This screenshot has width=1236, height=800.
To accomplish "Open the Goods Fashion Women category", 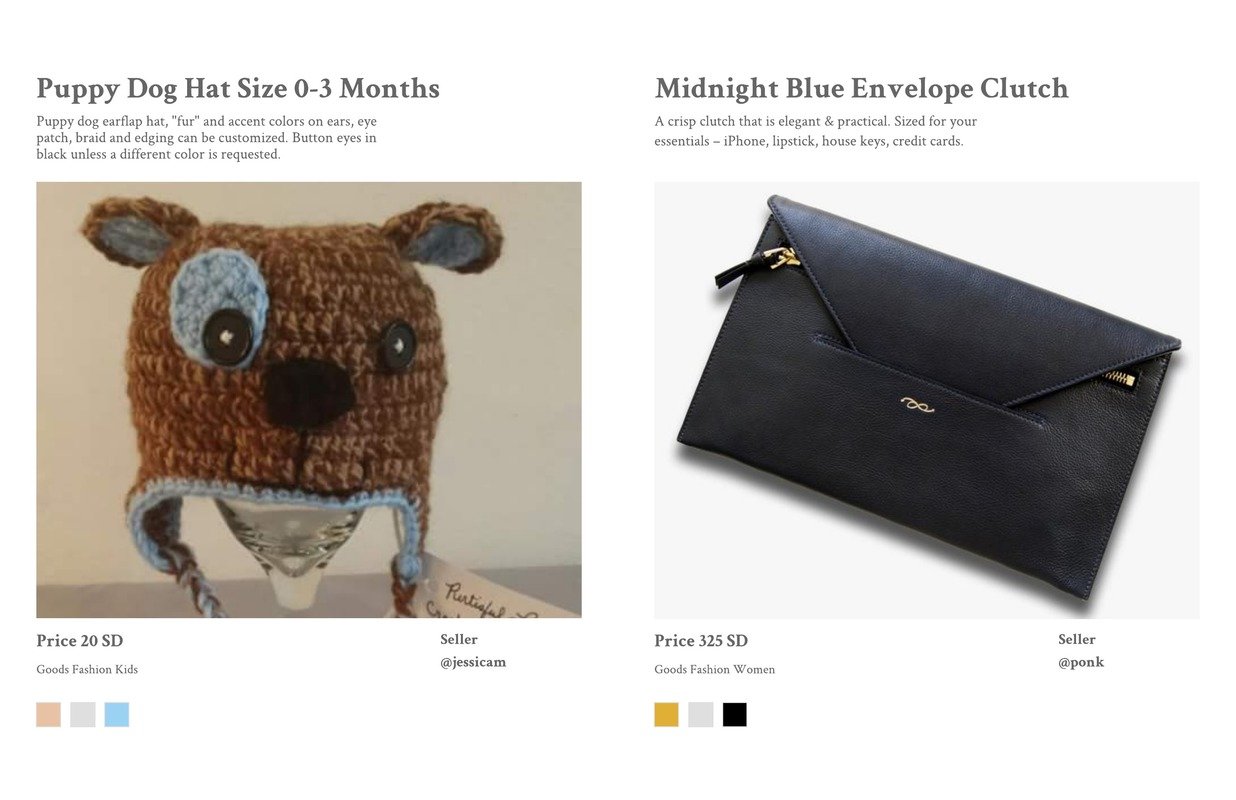I will coord(715,670).
